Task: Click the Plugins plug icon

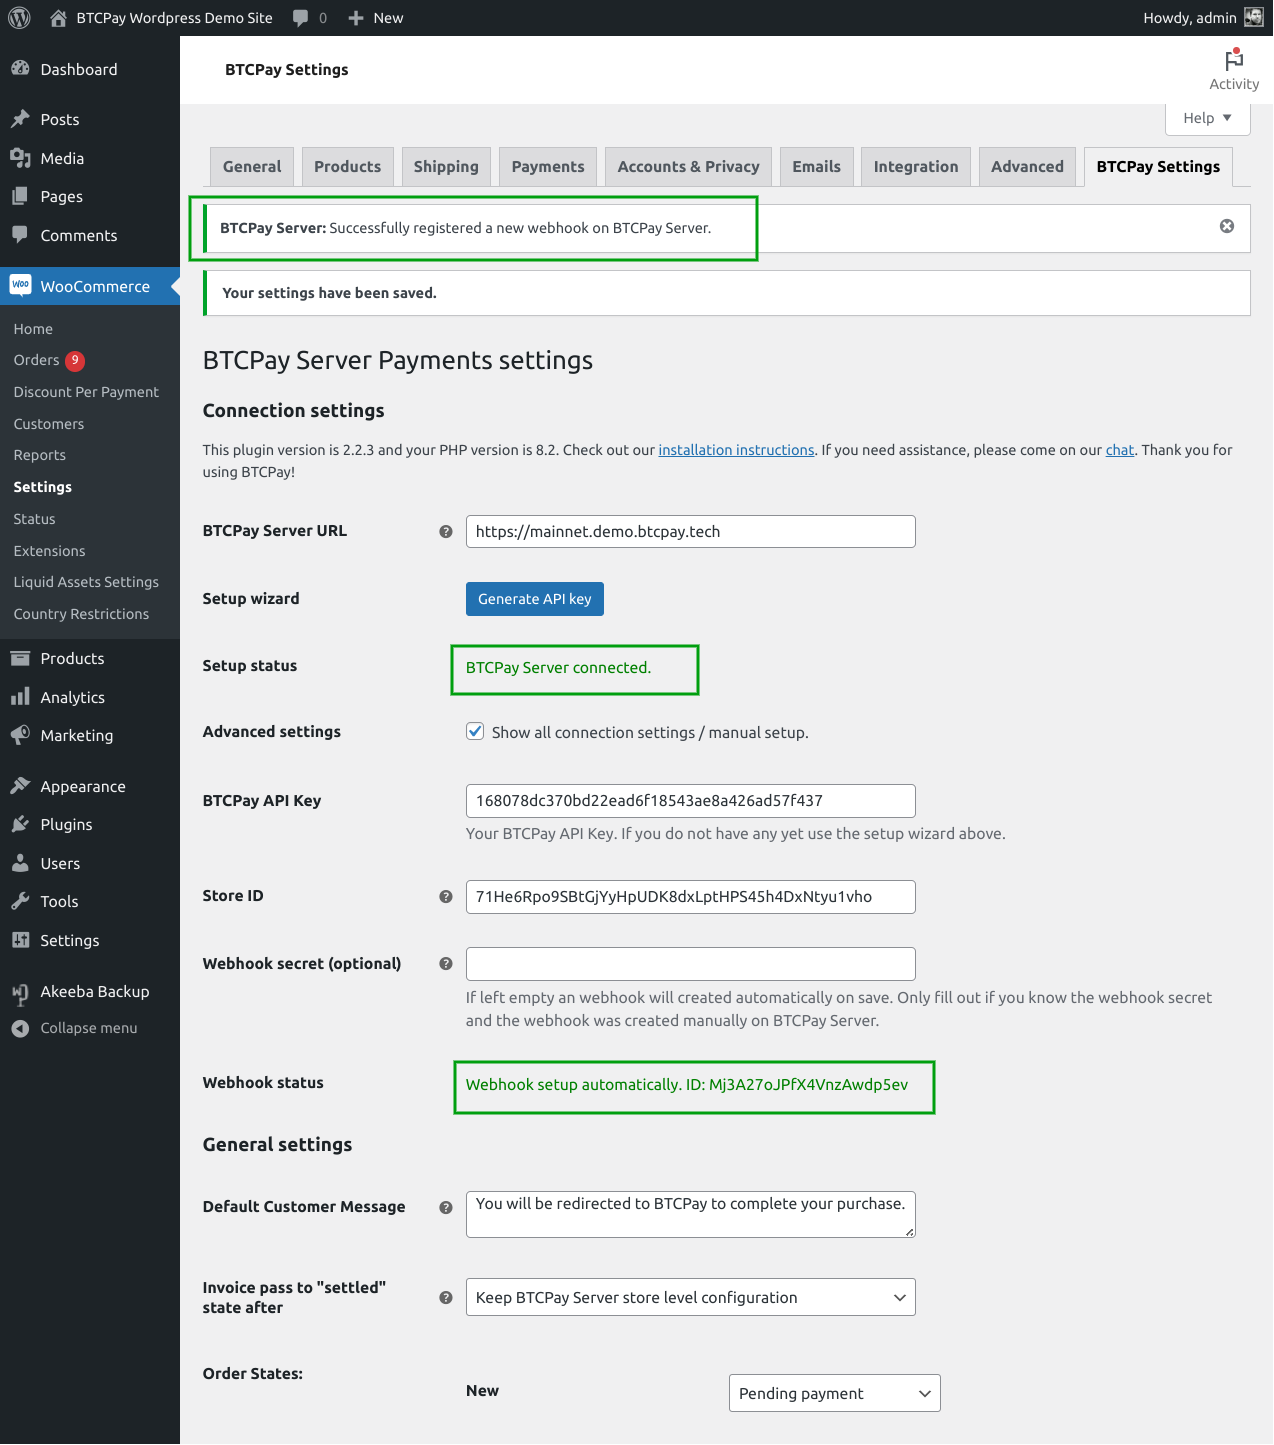Action: pyautogui.click(x=20, y=824)
